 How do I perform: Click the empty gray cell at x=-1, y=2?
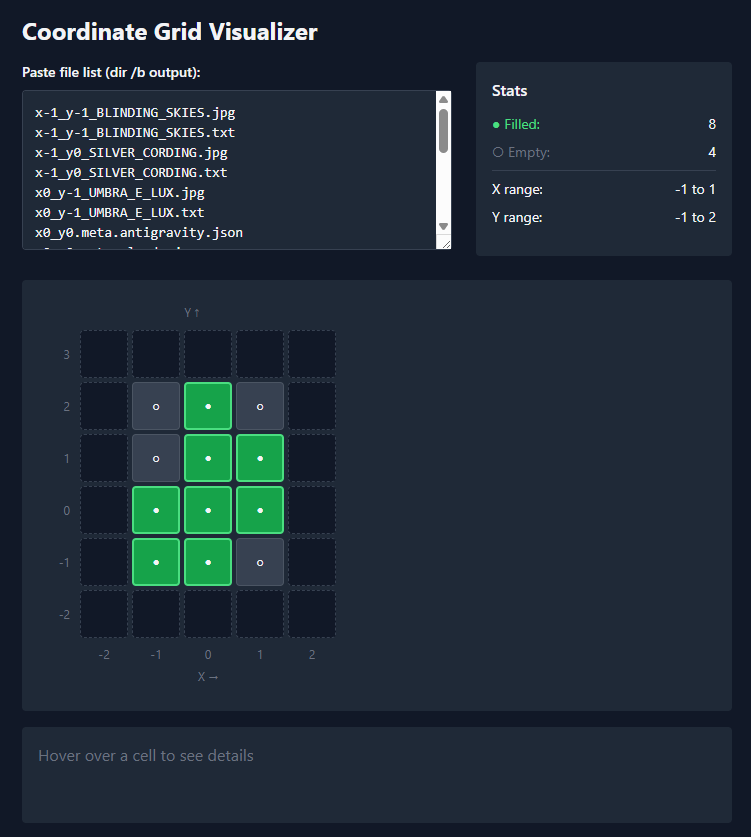156,406
